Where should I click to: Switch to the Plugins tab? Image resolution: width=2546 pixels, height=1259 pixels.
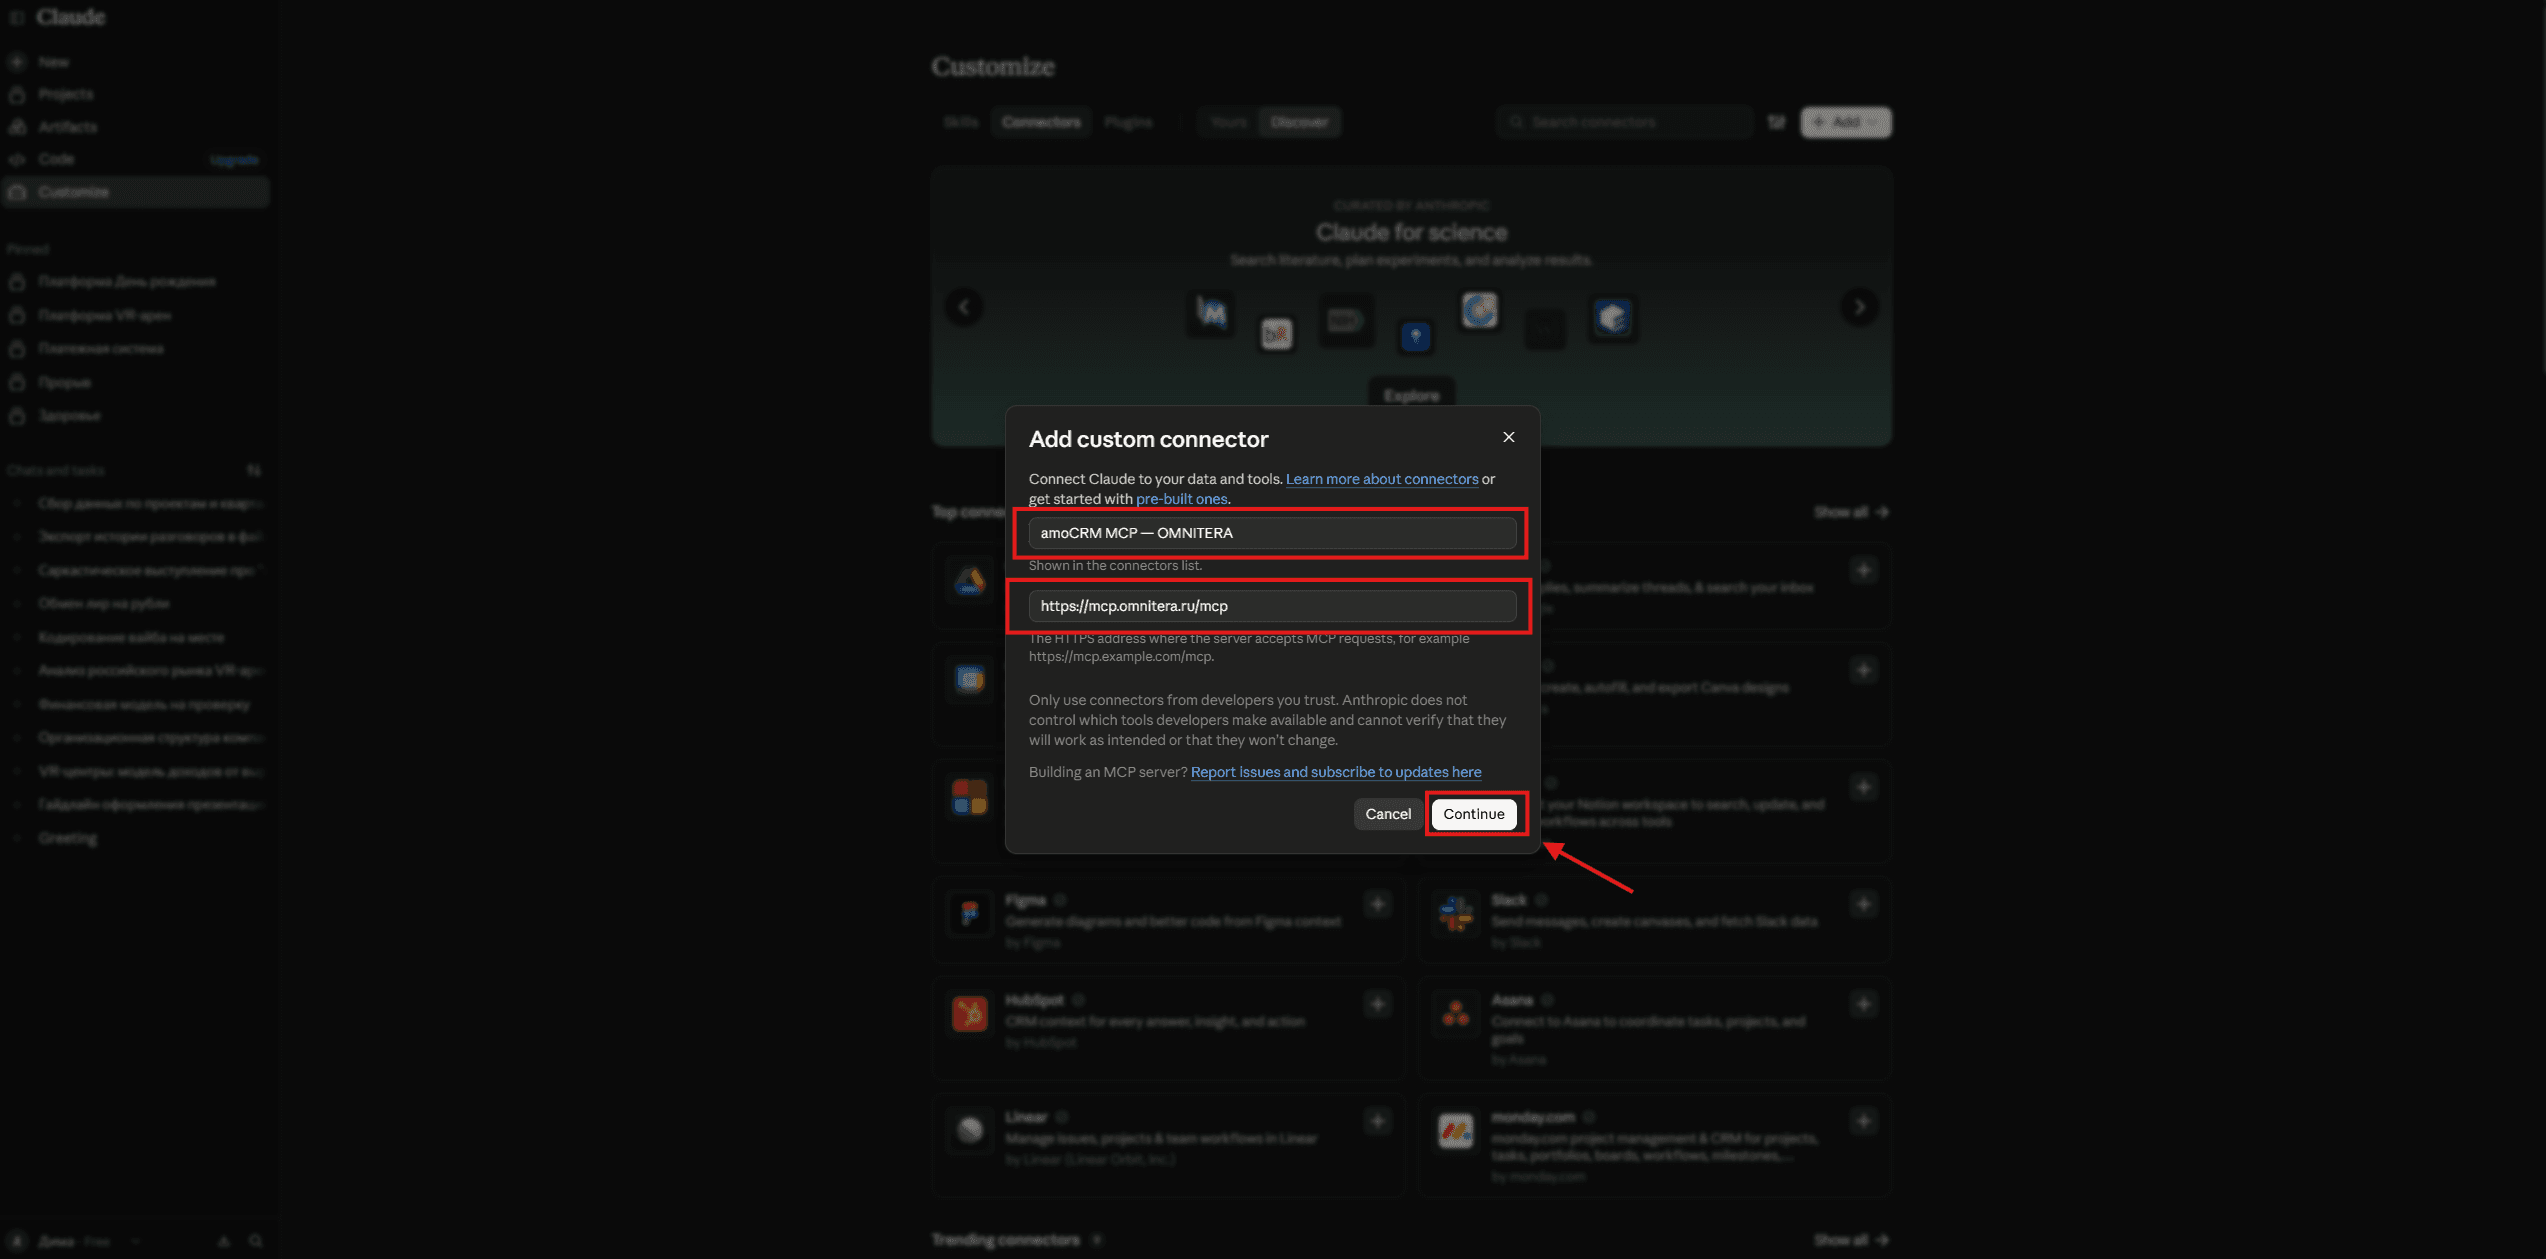[1128, 122]
